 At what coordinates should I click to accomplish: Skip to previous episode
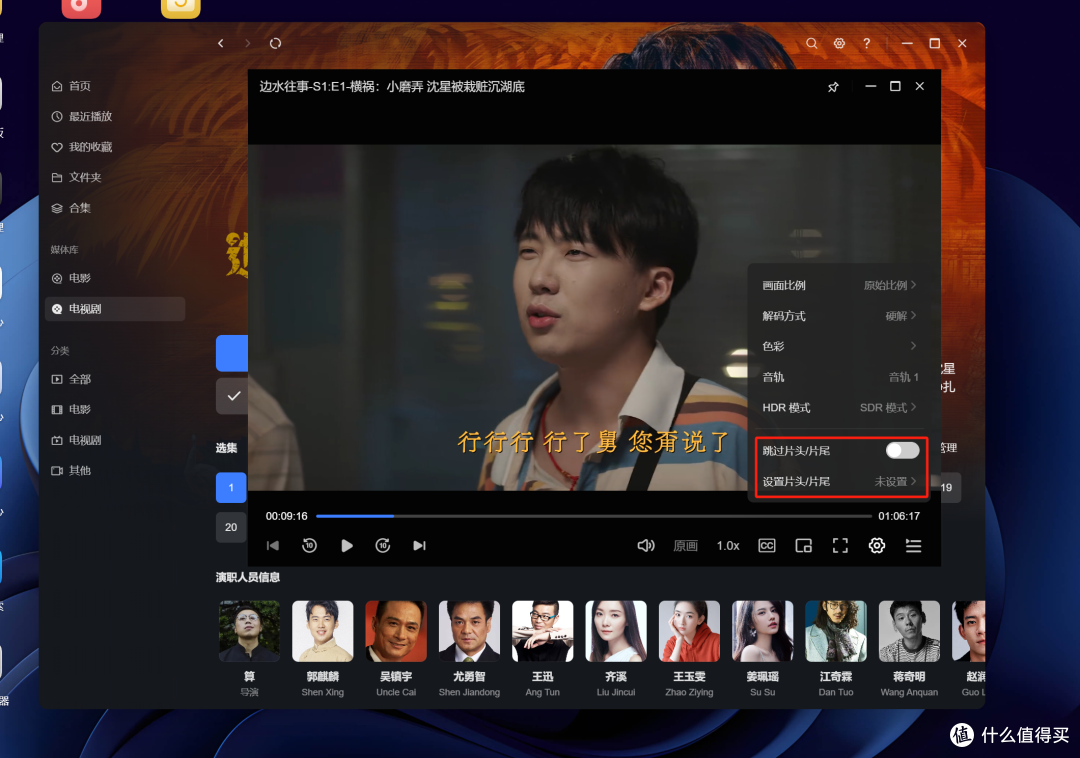(x=273, y=545)
